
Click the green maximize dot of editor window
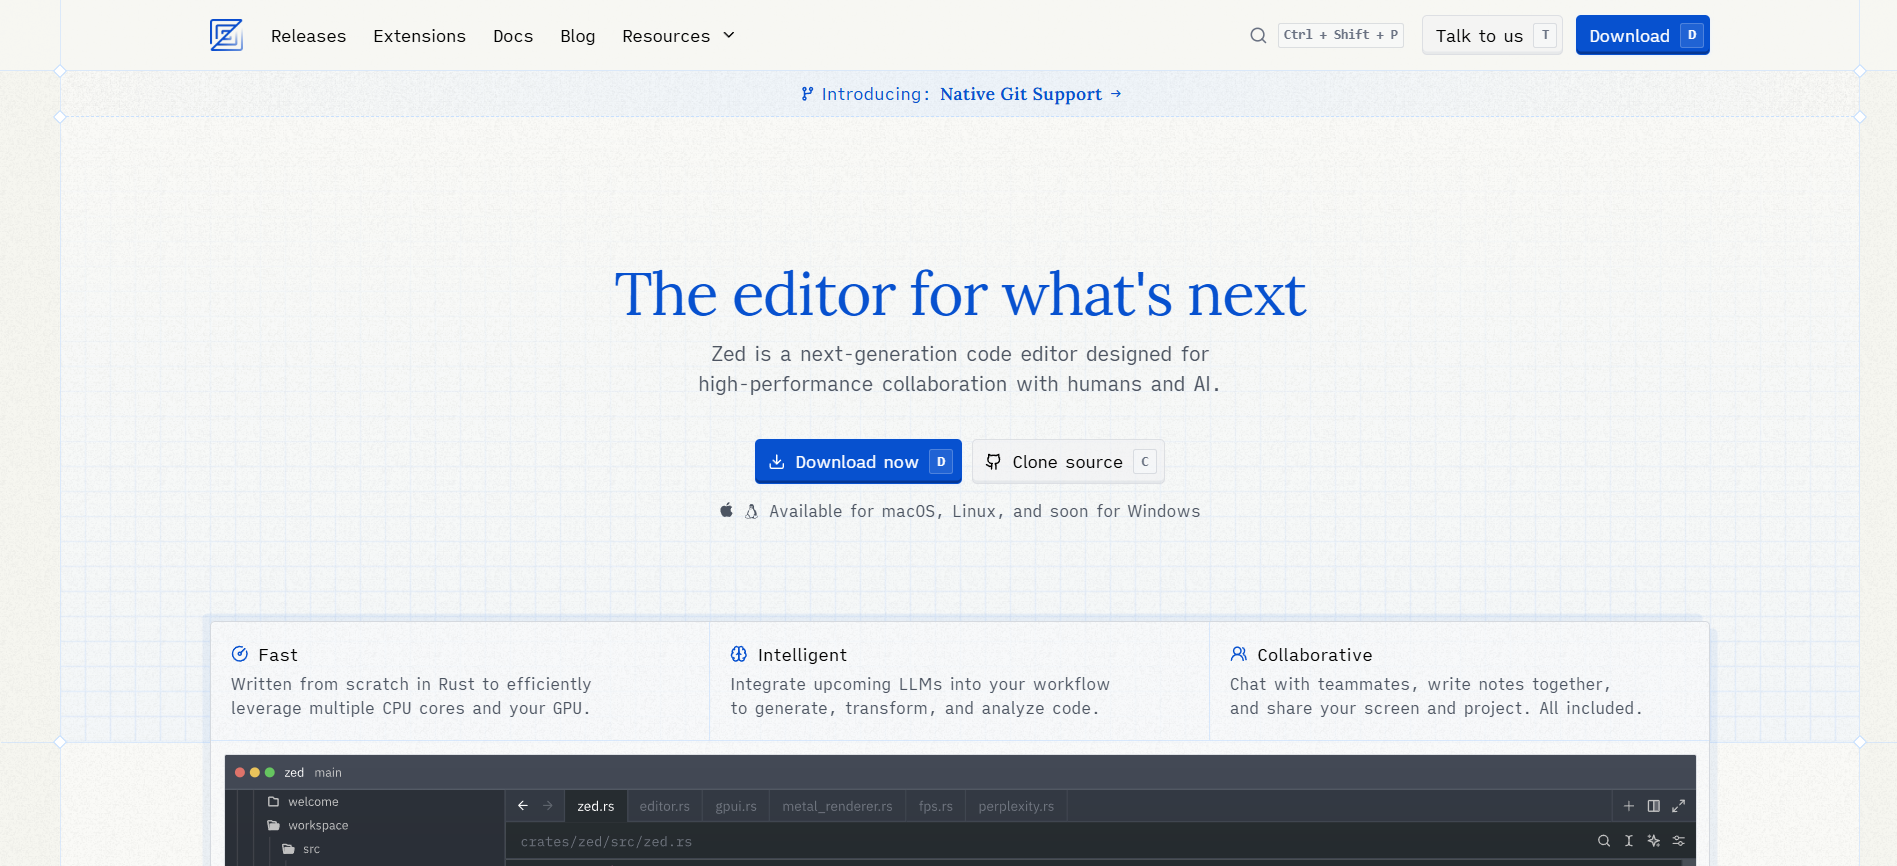tap(270, 773)
